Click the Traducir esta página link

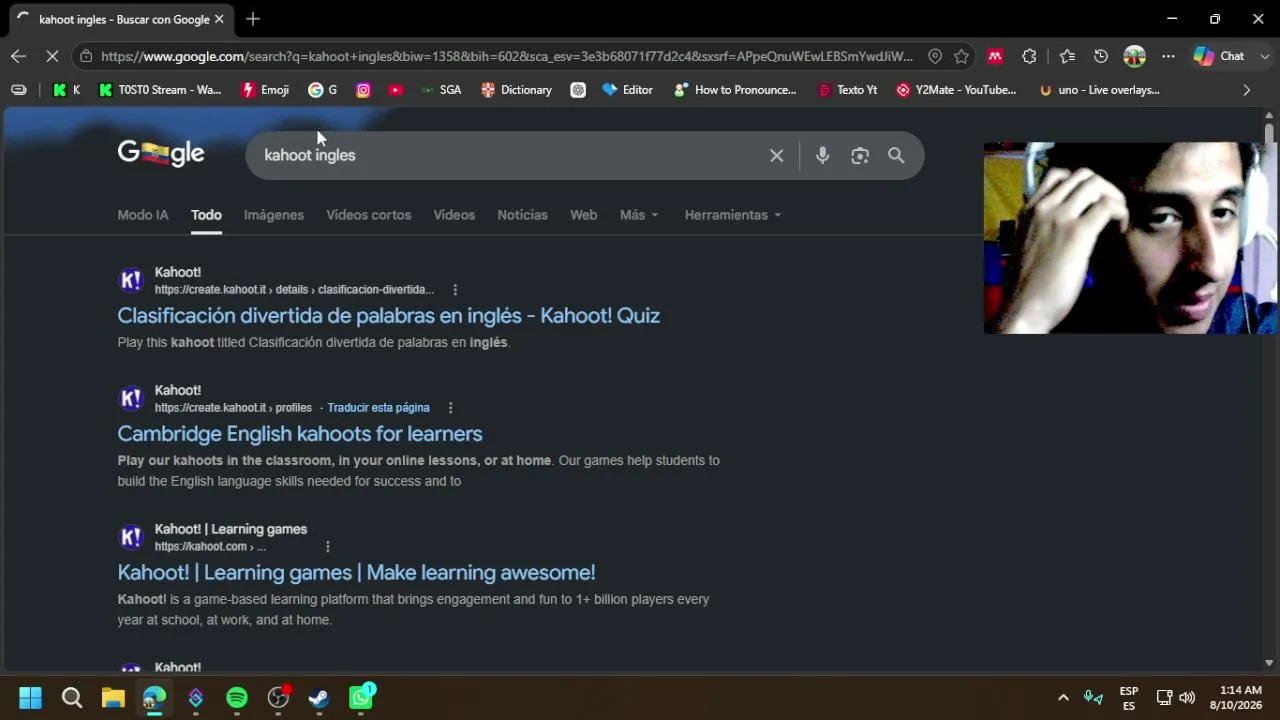(378, 408)
